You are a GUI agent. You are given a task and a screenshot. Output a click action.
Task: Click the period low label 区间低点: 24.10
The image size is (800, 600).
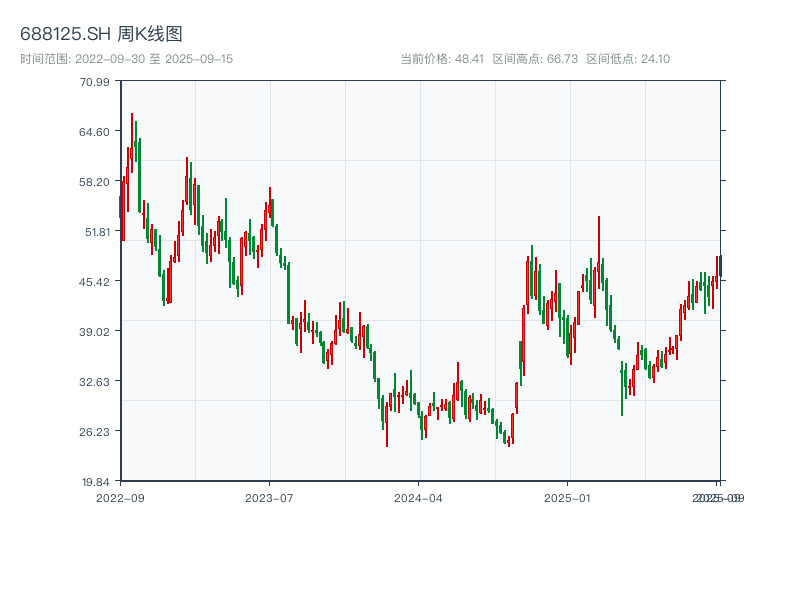tap(628, 59)
